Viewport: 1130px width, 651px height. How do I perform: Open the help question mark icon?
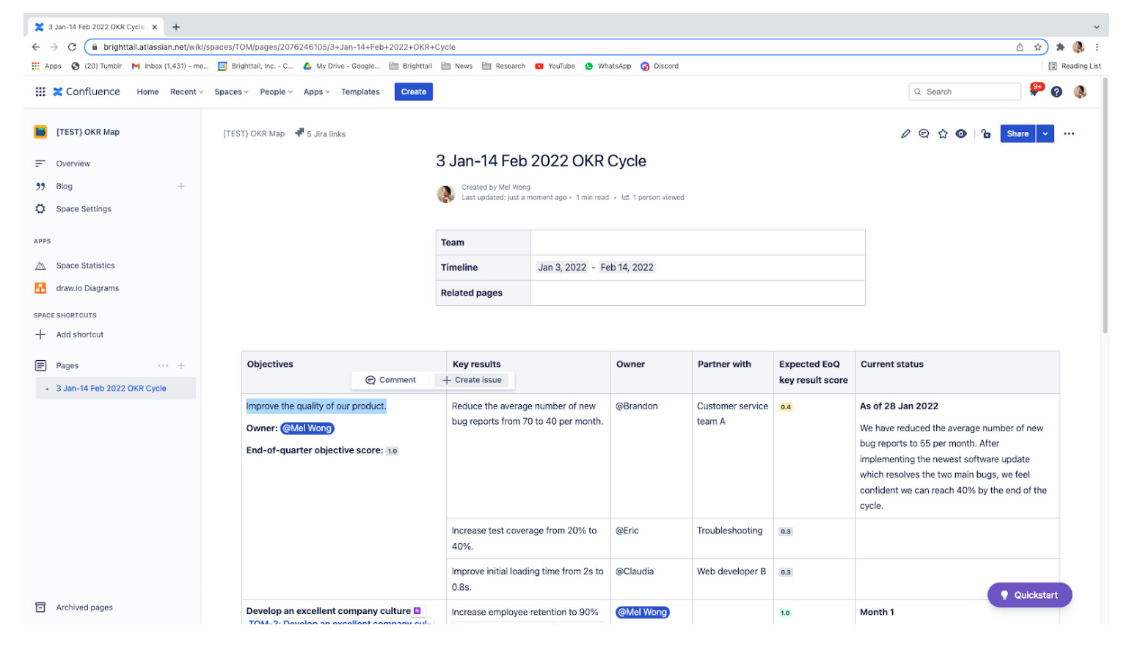pos(1056,92)
